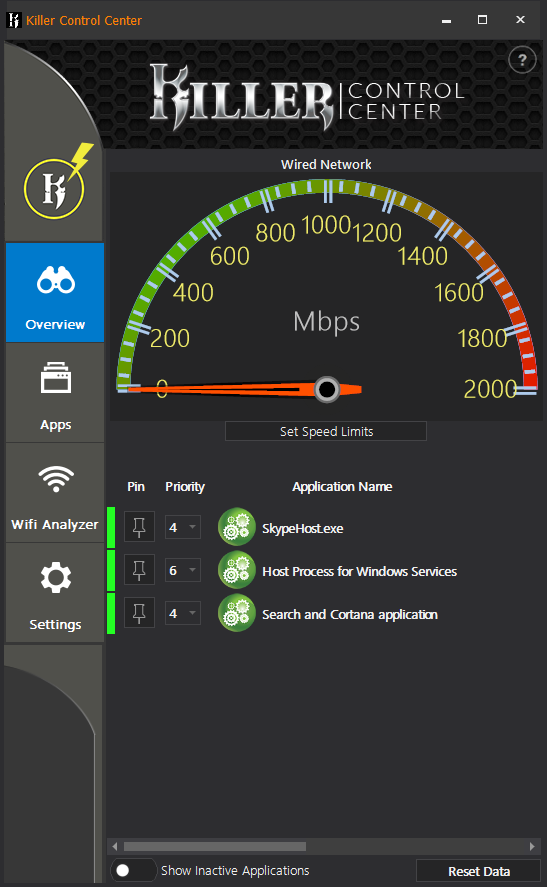Pin Search and Cortana application

pos(139,613)
